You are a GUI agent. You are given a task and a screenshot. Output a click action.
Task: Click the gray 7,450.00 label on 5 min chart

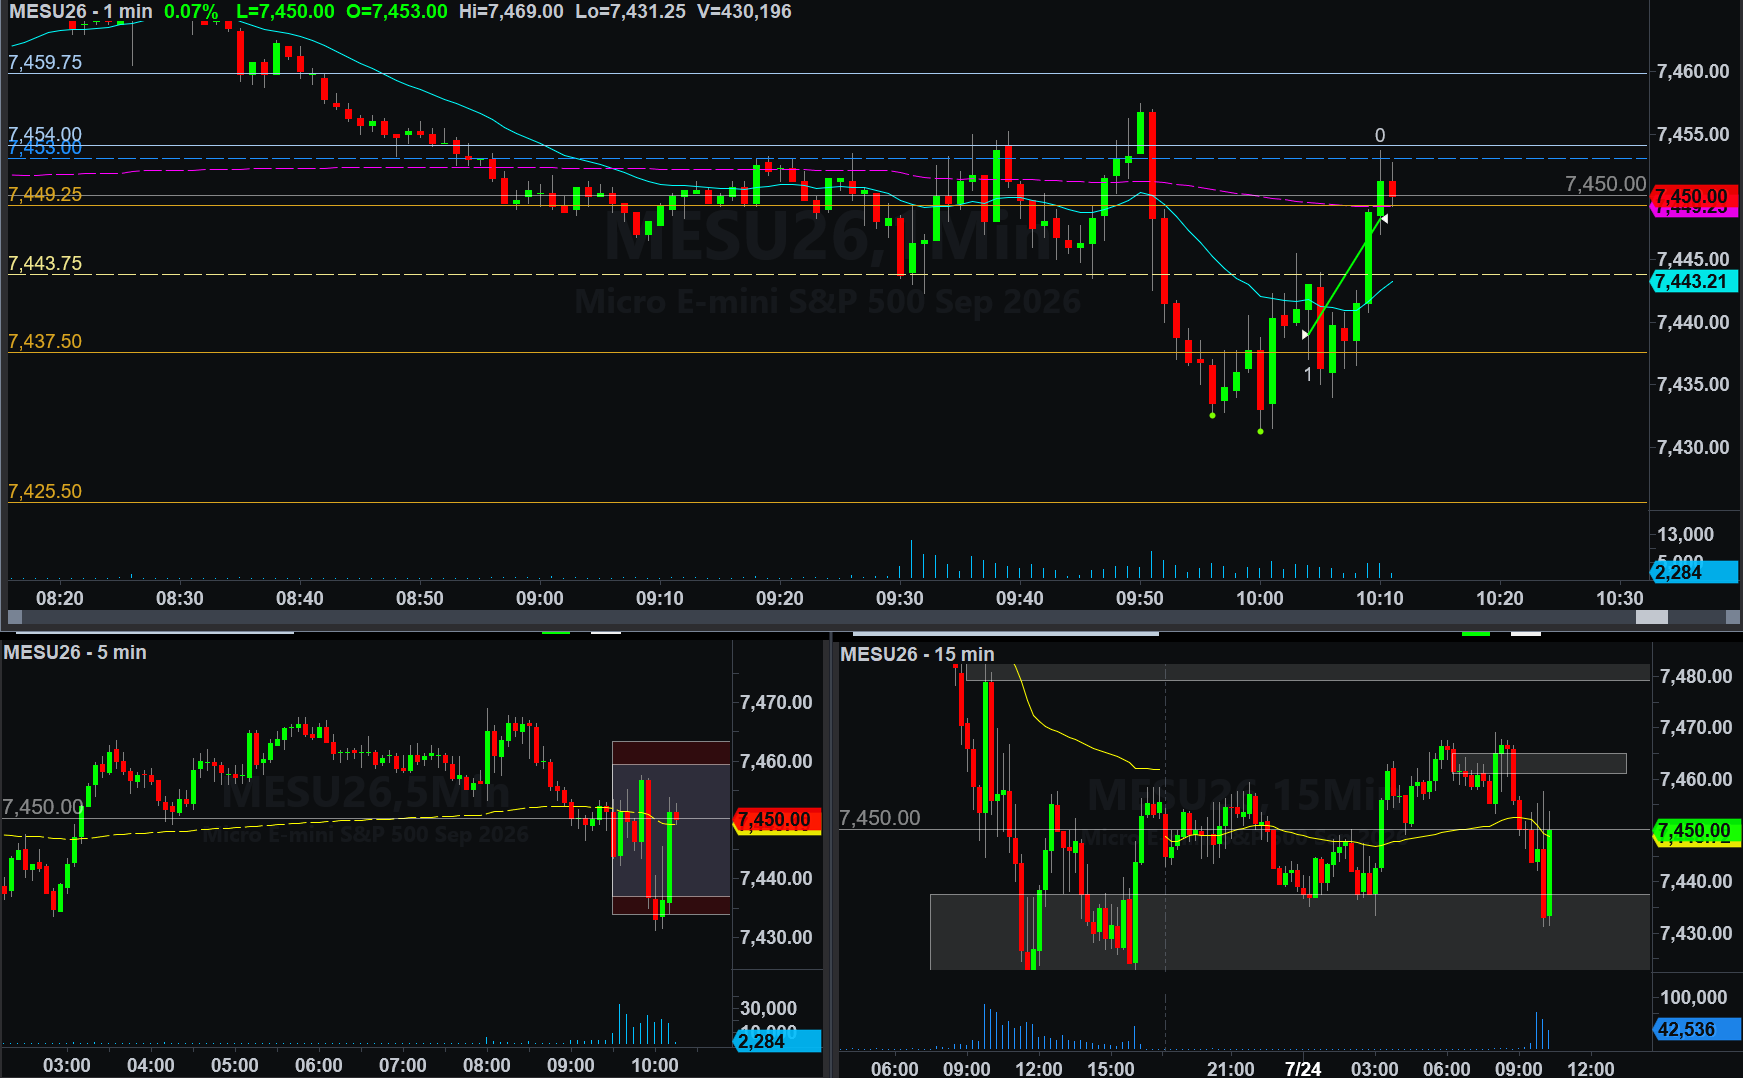coord(42,807)
